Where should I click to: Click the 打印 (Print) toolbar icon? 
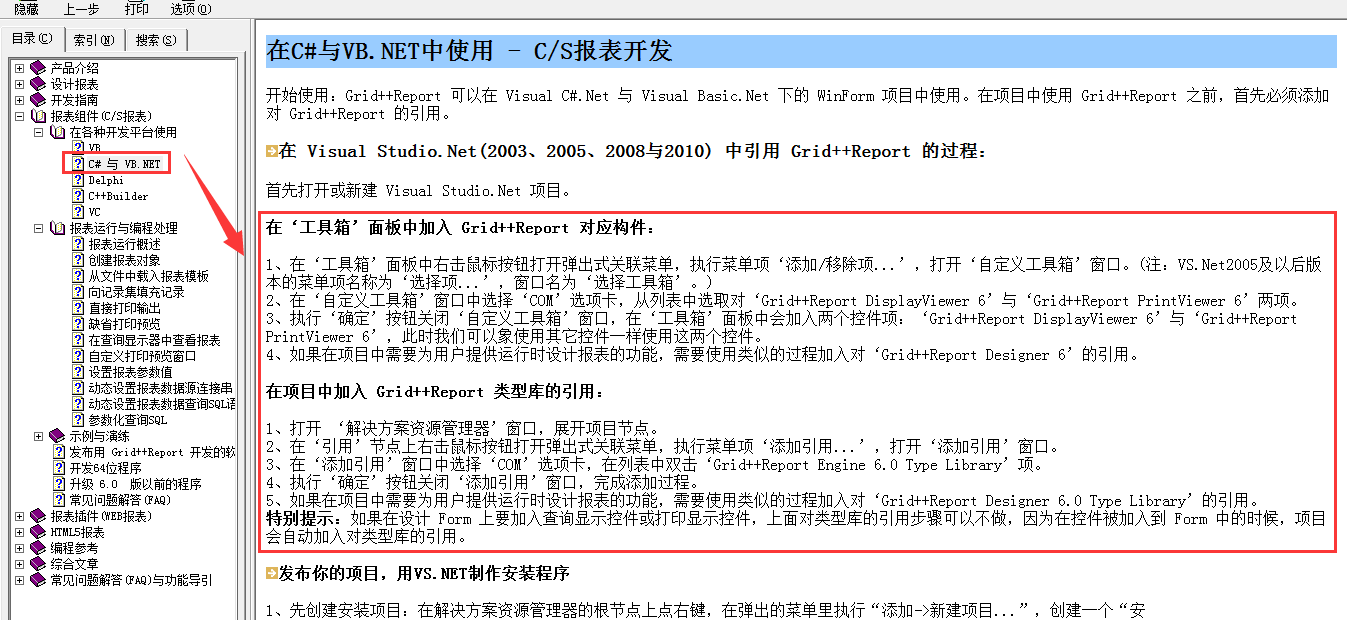[136, 9]
